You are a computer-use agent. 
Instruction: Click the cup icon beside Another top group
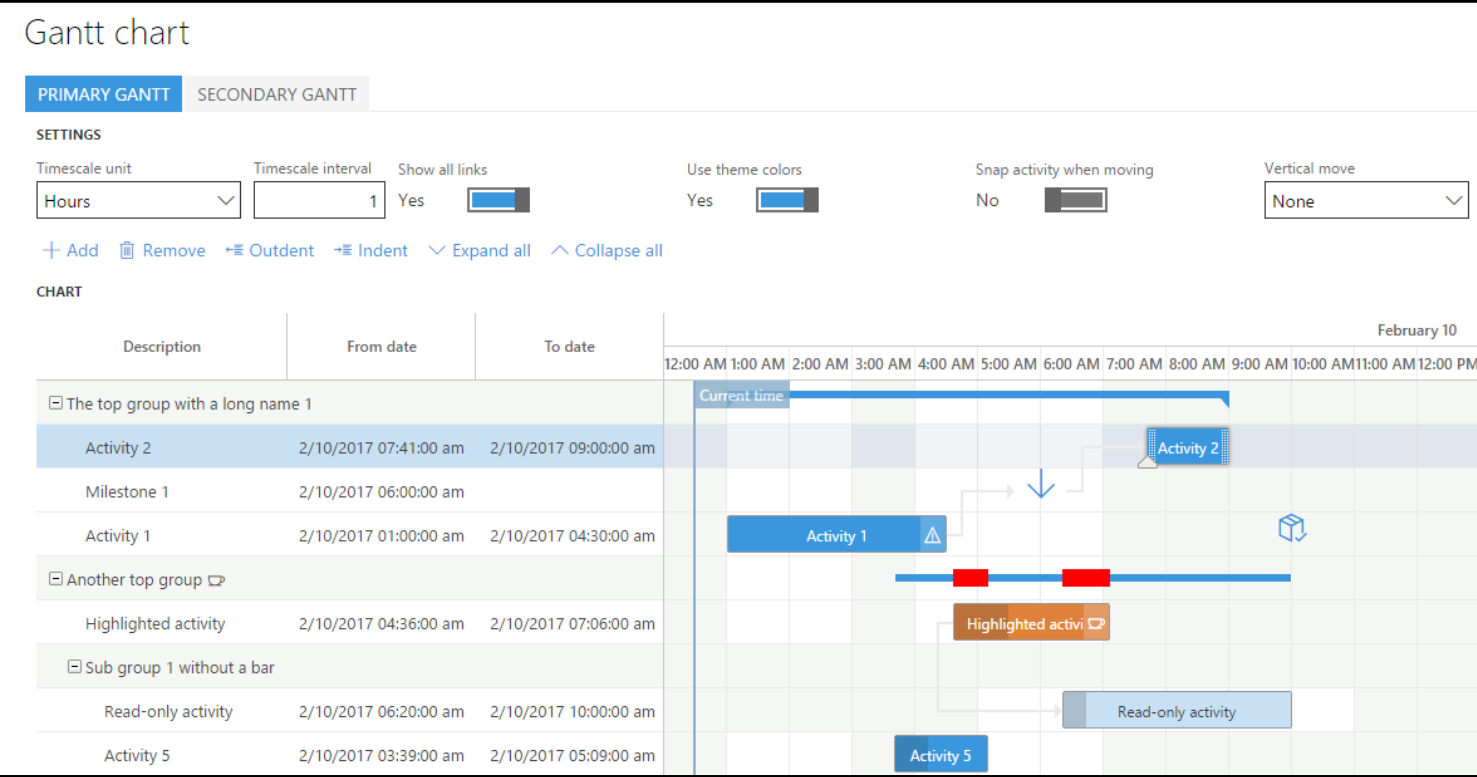point(217,580)
